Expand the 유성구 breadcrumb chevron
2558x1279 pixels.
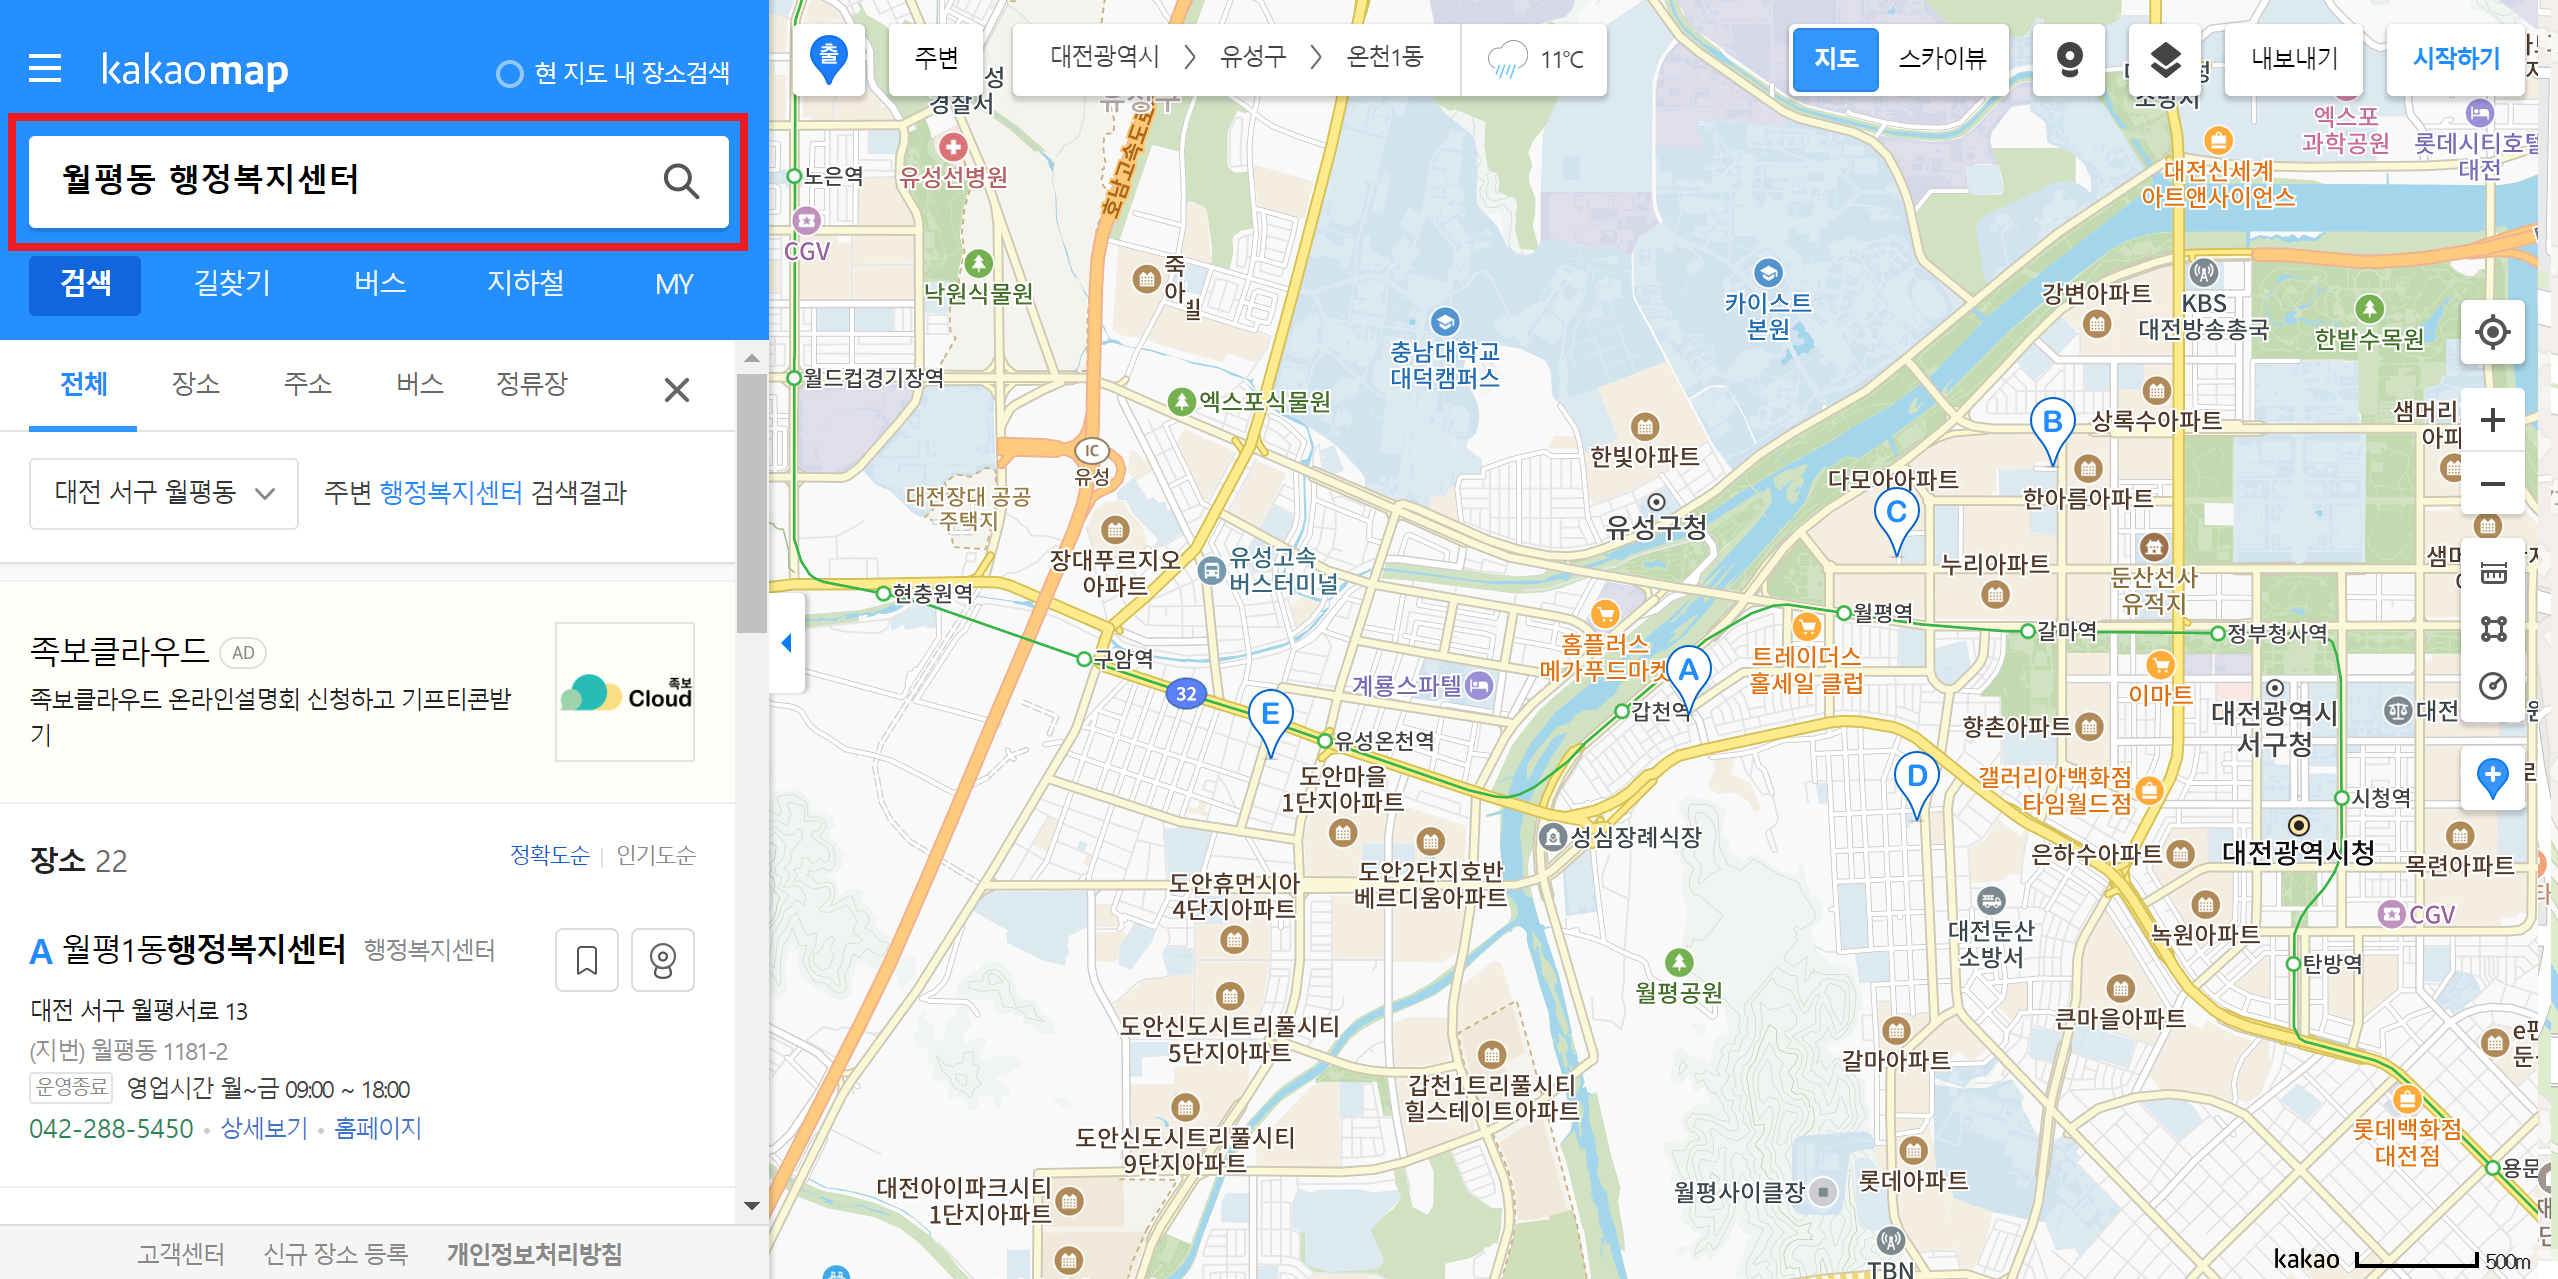[x=1316, y=57]
